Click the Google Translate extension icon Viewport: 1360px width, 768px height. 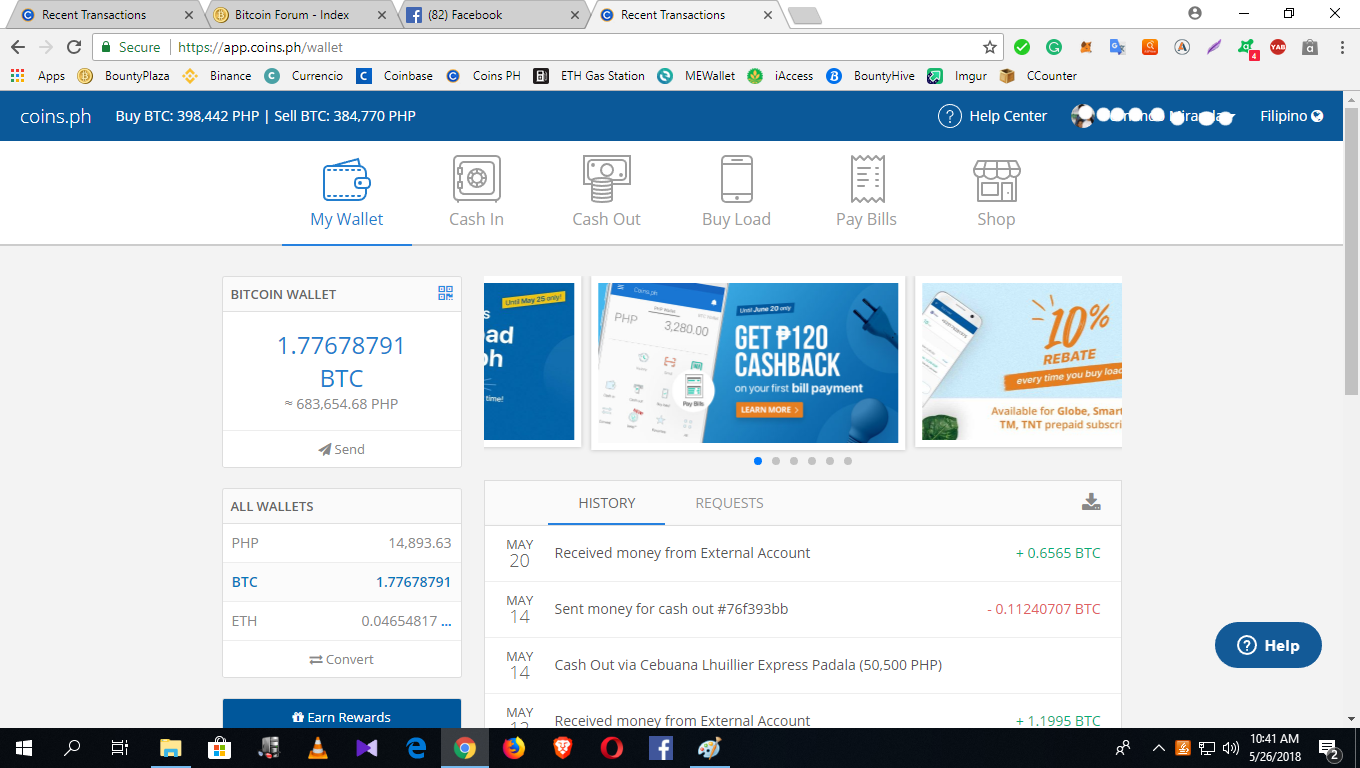tap(1118, 47)
